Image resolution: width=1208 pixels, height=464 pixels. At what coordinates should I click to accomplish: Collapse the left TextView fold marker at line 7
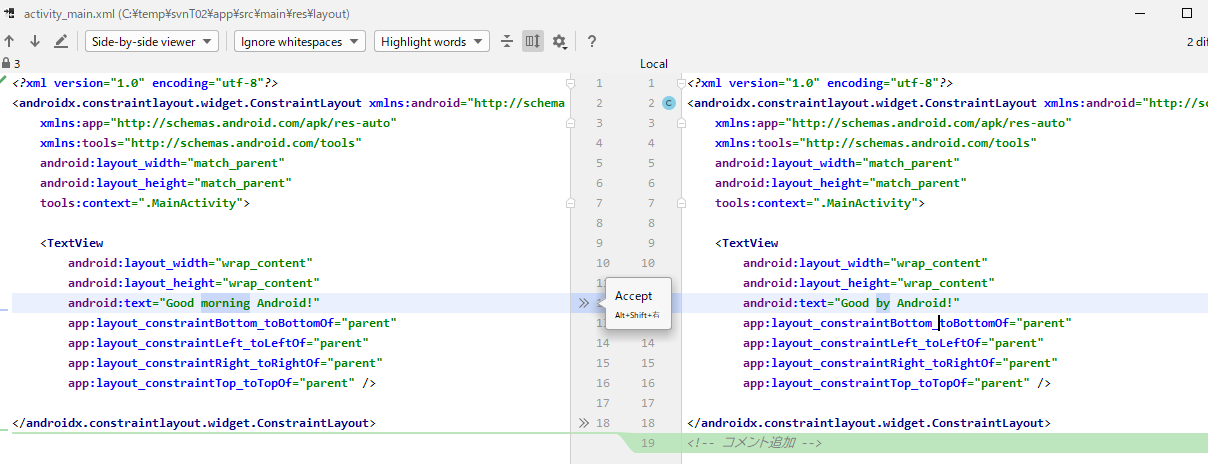[570, 203]
